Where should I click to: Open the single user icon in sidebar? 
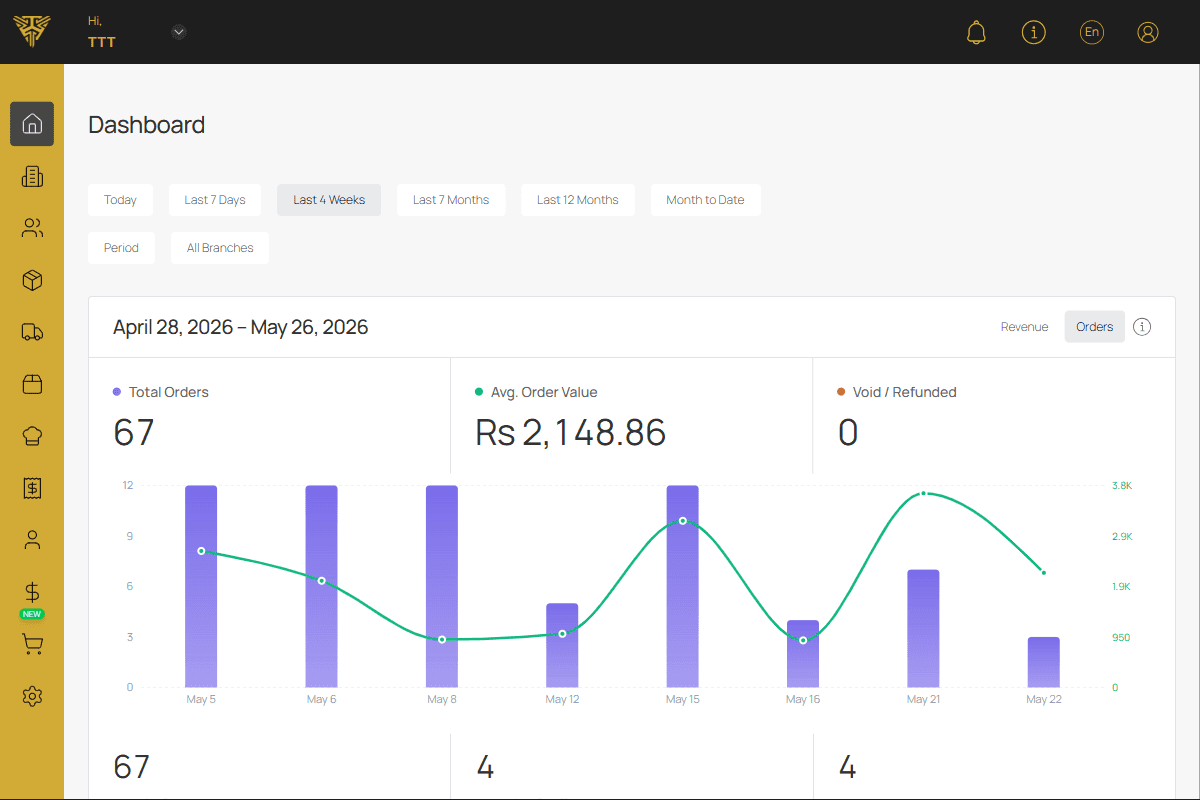[32, 540]
